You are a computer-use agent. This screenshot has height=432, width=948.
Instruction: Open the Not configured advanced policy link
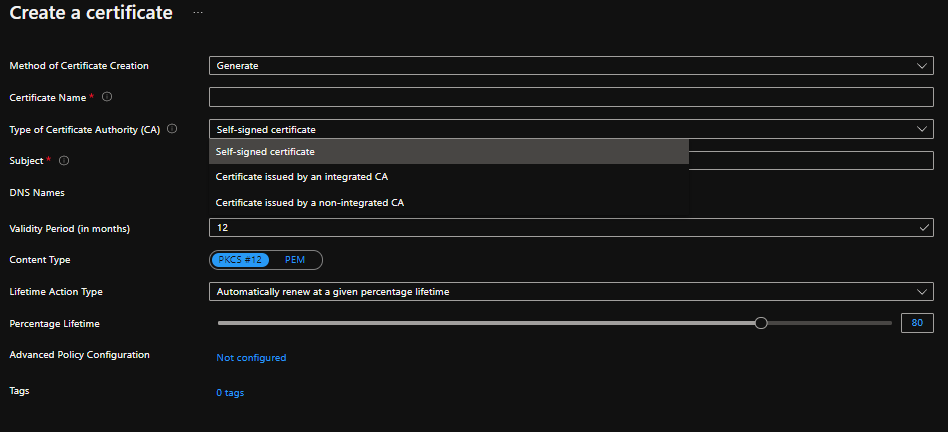[x=251, y=358]
